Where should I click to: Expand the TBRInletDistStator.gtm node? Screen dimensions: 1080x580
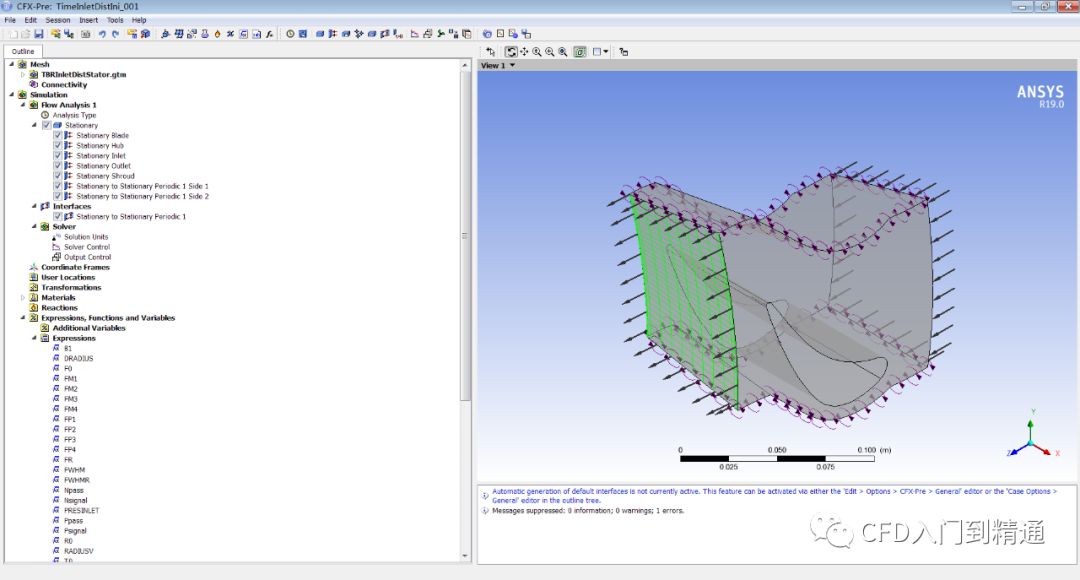[x=23, y=74]
